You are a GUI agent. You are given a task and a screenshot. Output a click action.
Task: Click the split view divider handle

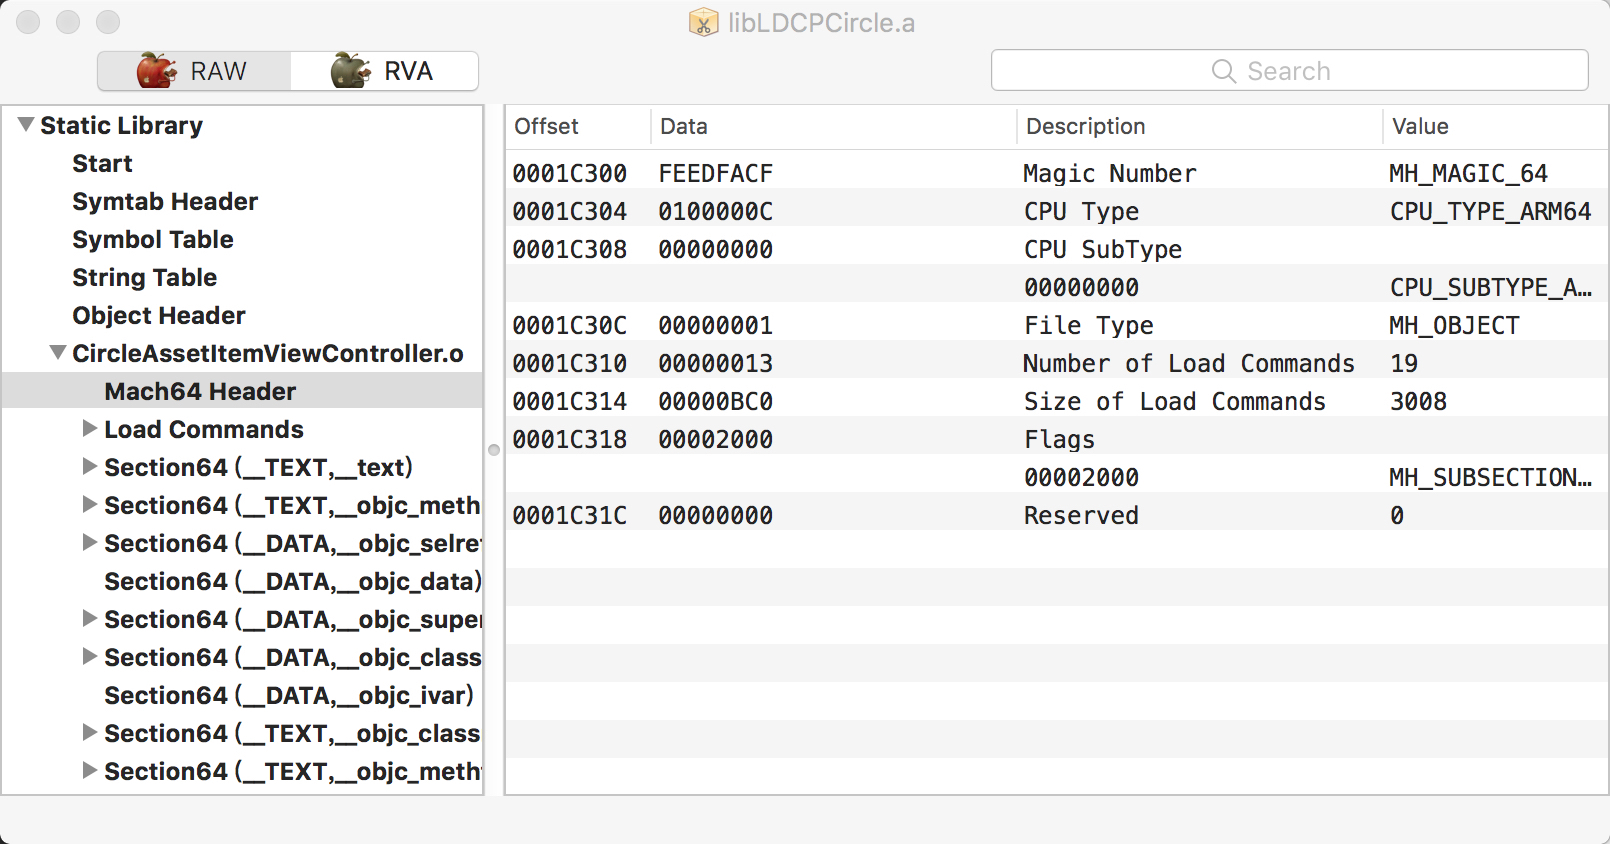coord(494,450)
